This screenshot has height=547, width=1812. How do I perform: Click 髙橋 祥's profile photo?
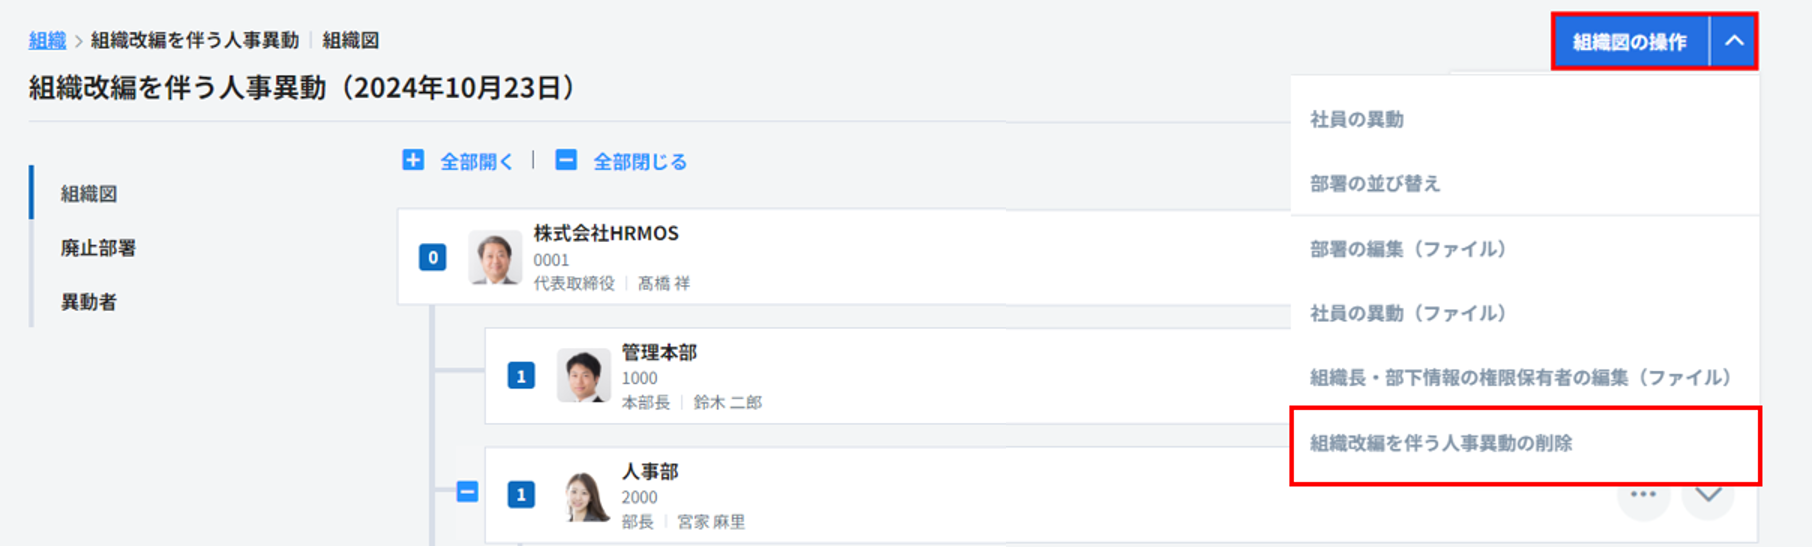coord(495,258)
